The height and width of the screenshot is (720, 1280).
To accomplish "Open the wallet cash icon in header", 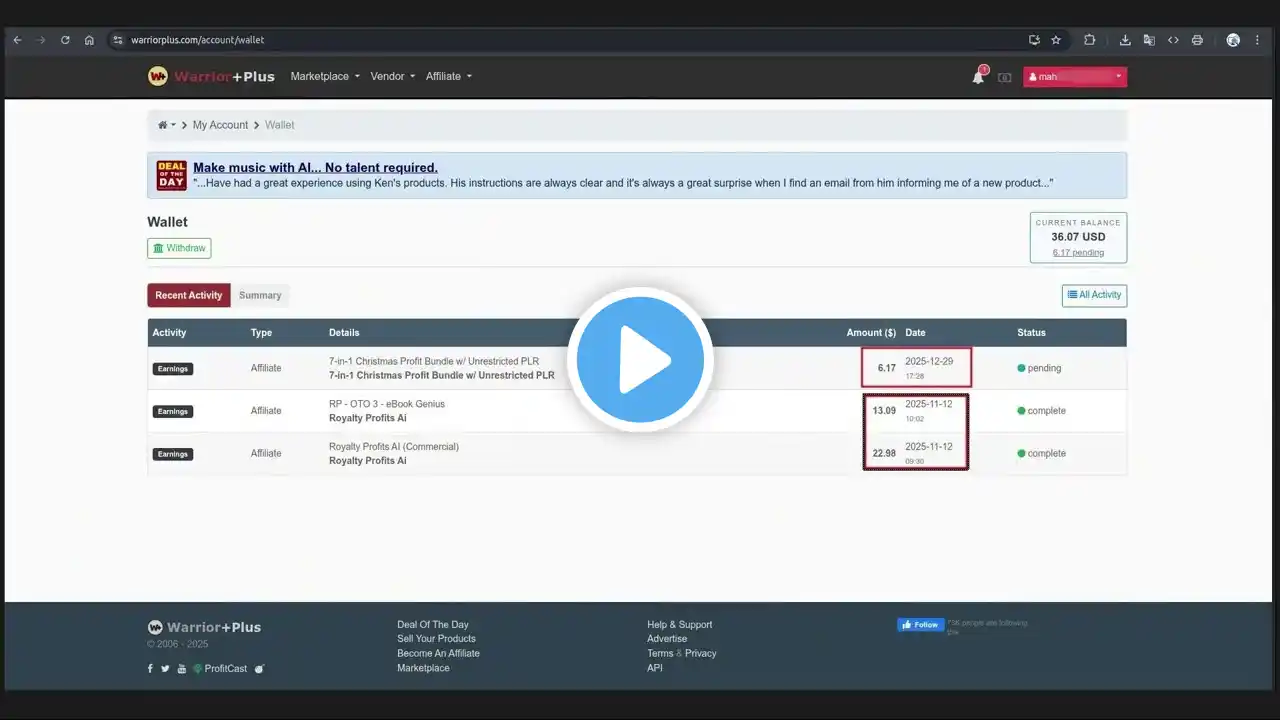I will (x=1004, y=77).
